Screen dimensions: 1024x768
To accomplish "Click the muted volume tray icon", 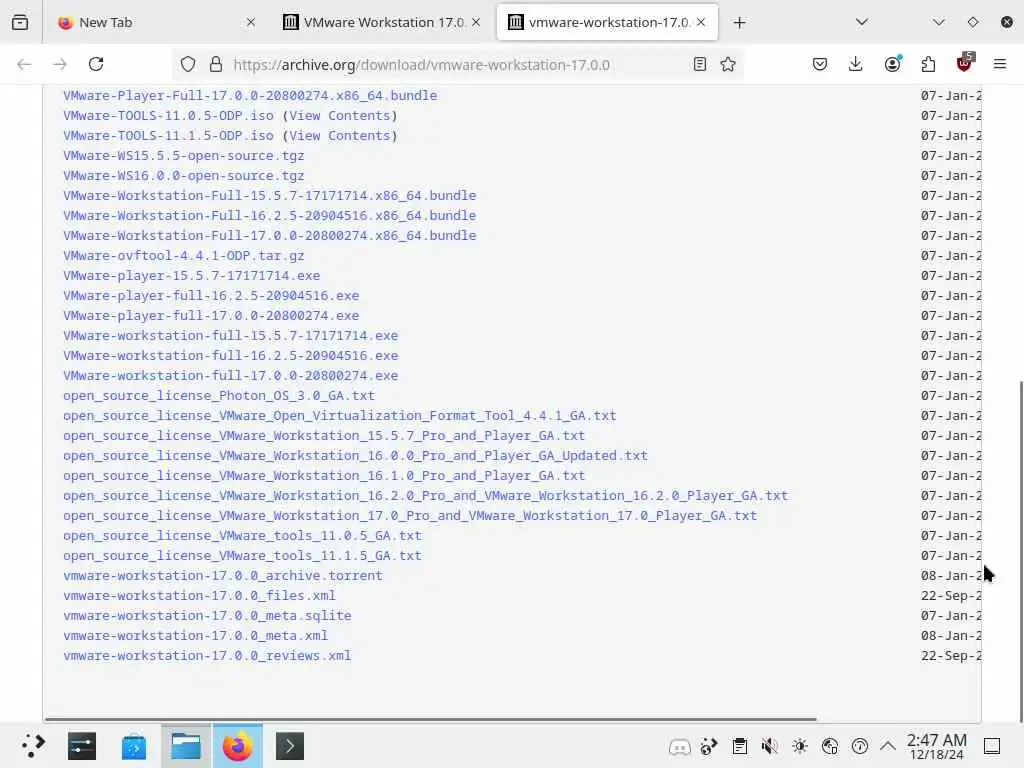I will pyautogui.click(x=769, y=746).
